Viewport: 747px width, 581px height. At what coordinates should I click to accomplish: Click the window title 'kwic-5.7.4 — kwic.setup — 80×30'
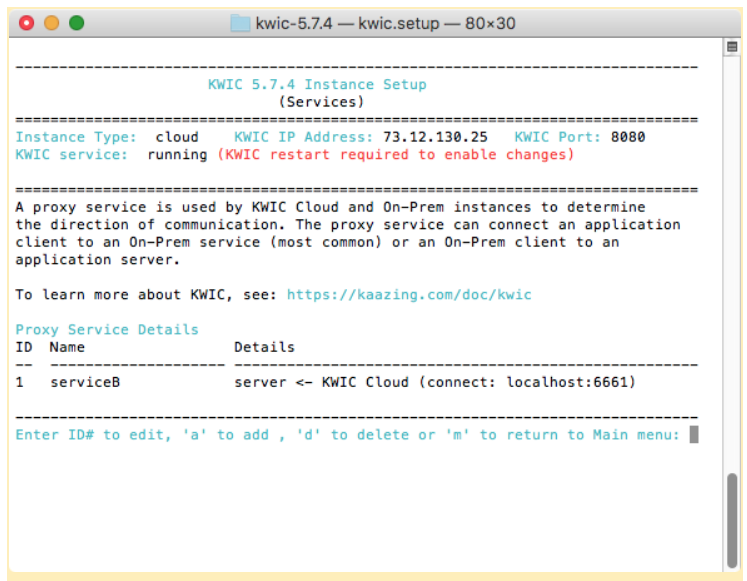tap(385, 23)
